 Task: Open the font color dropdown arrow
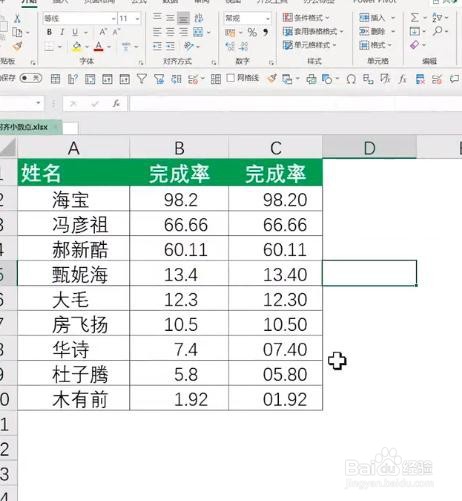(109, 47)
